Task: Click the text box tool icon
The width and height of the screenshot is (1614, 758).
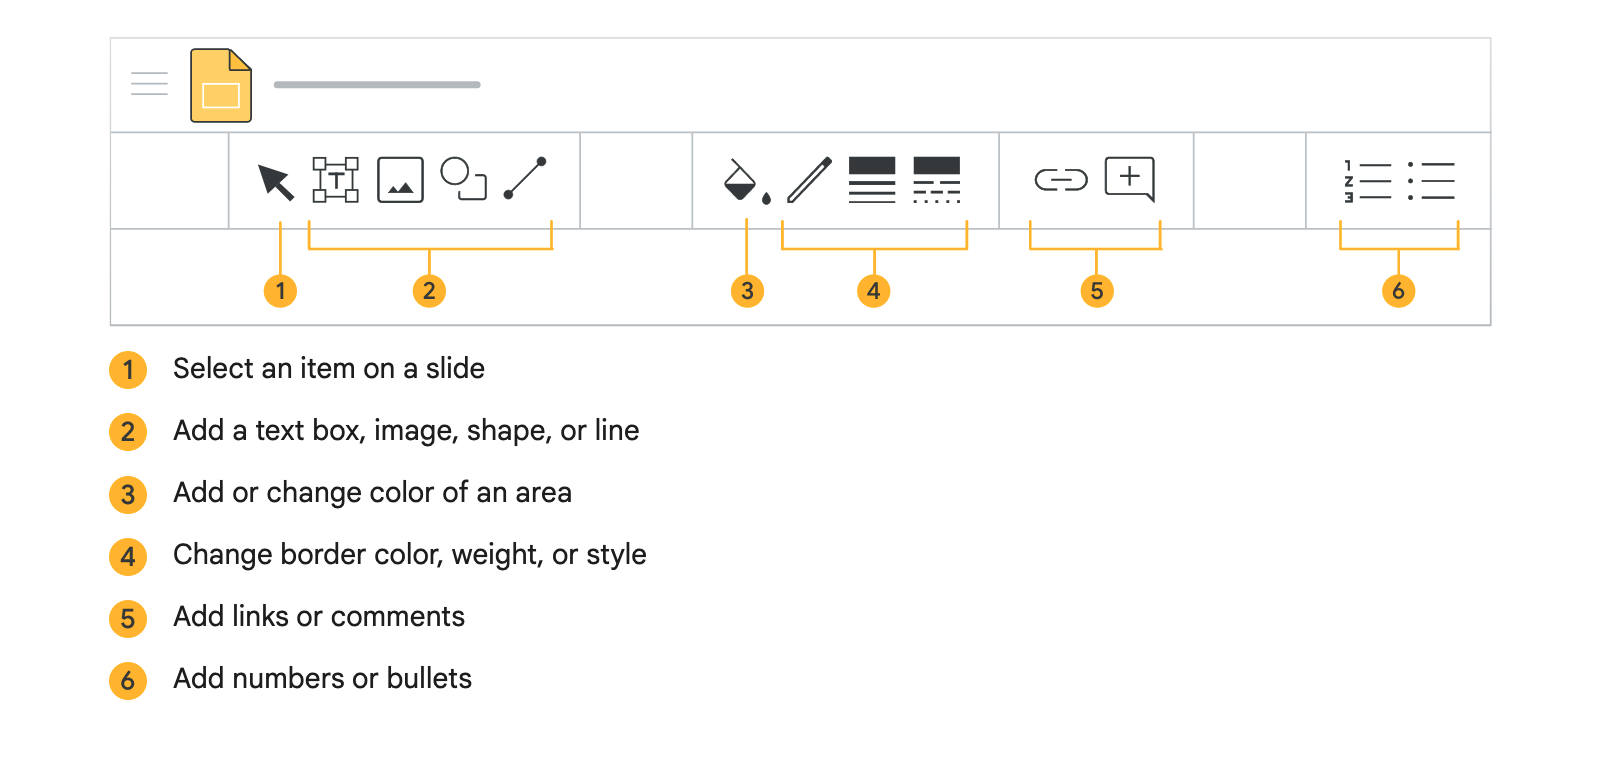Action: pos(335,180)
